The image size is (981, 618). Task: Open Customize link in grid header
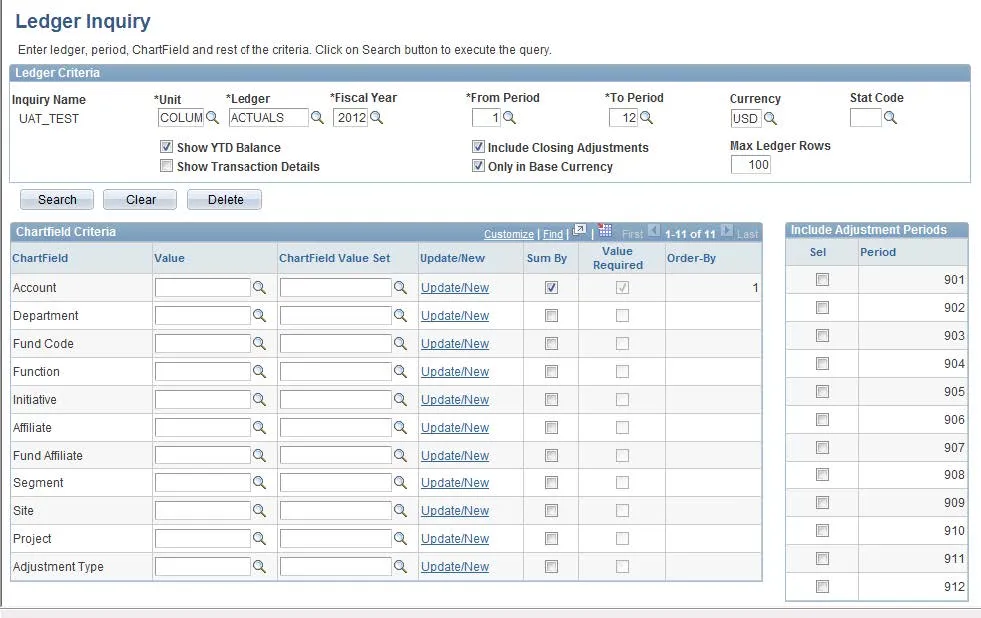tap(509, 234)
